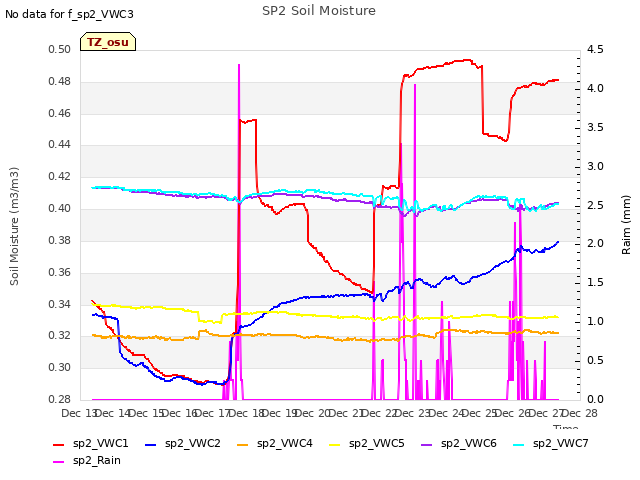Image resolution: width=640 pixels, height=480 pixels.
Task: Click the magenta sp2_Rain legend swatch
Action: [x=59, y=462]
